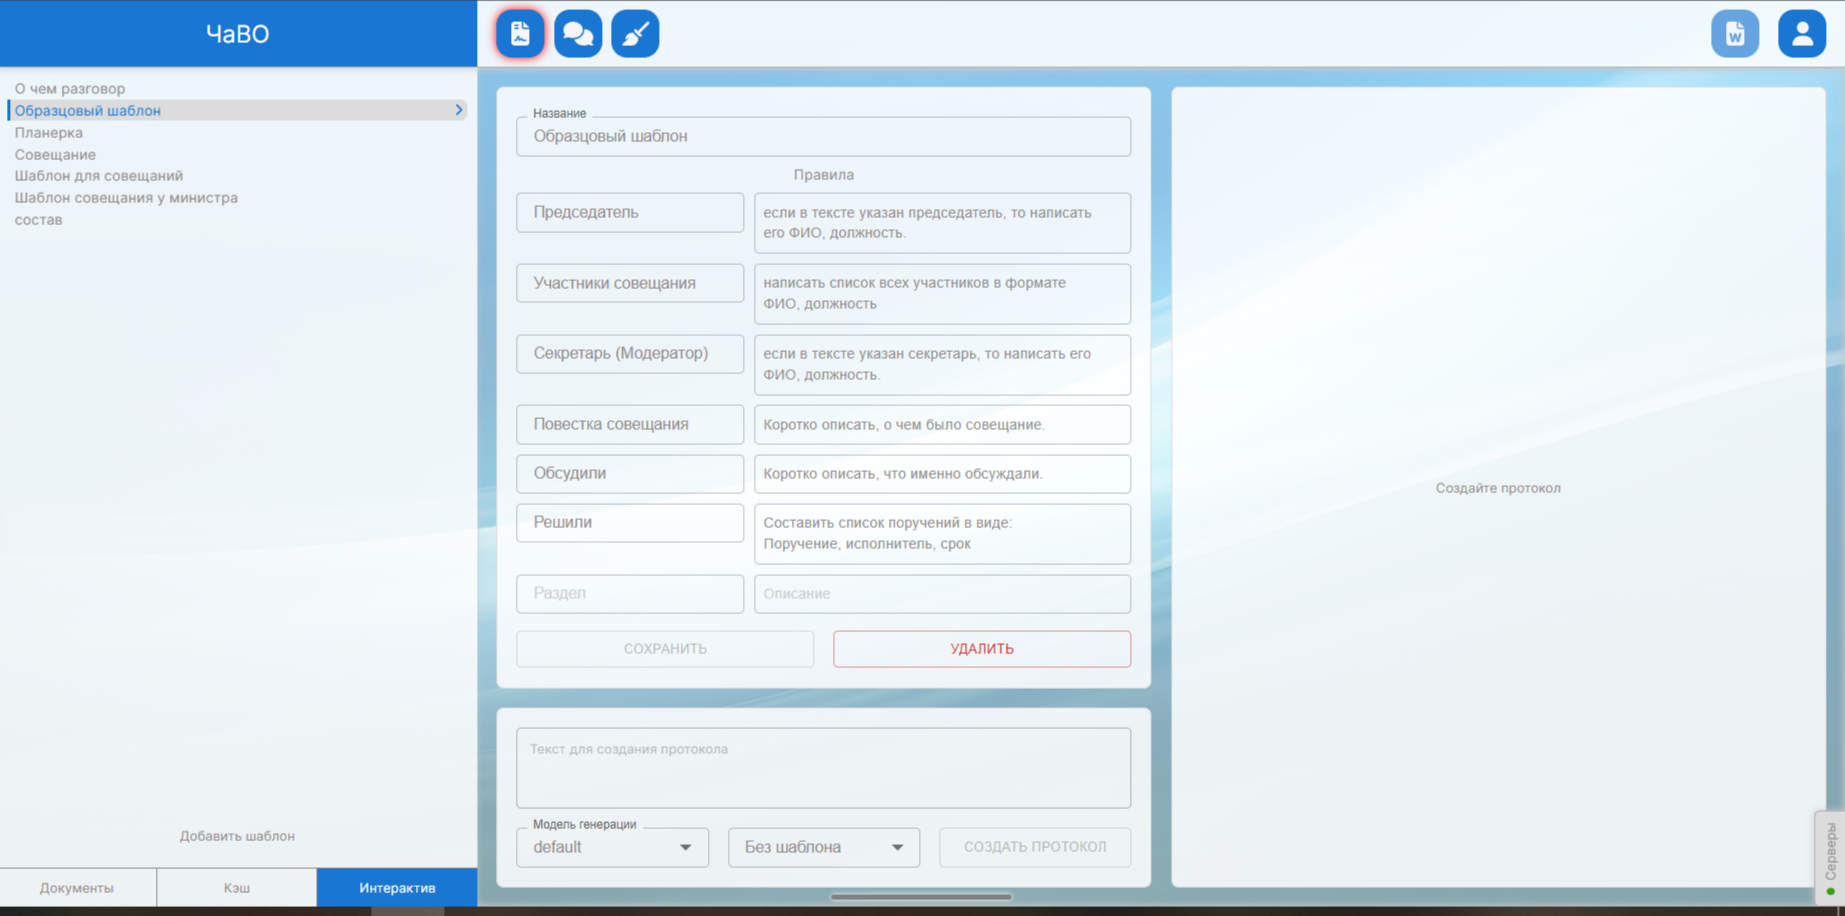The width and height of the screenshot is (1845, 916).
Task: Click the empty Раздел input field
Action: click(x=630, y=594)
